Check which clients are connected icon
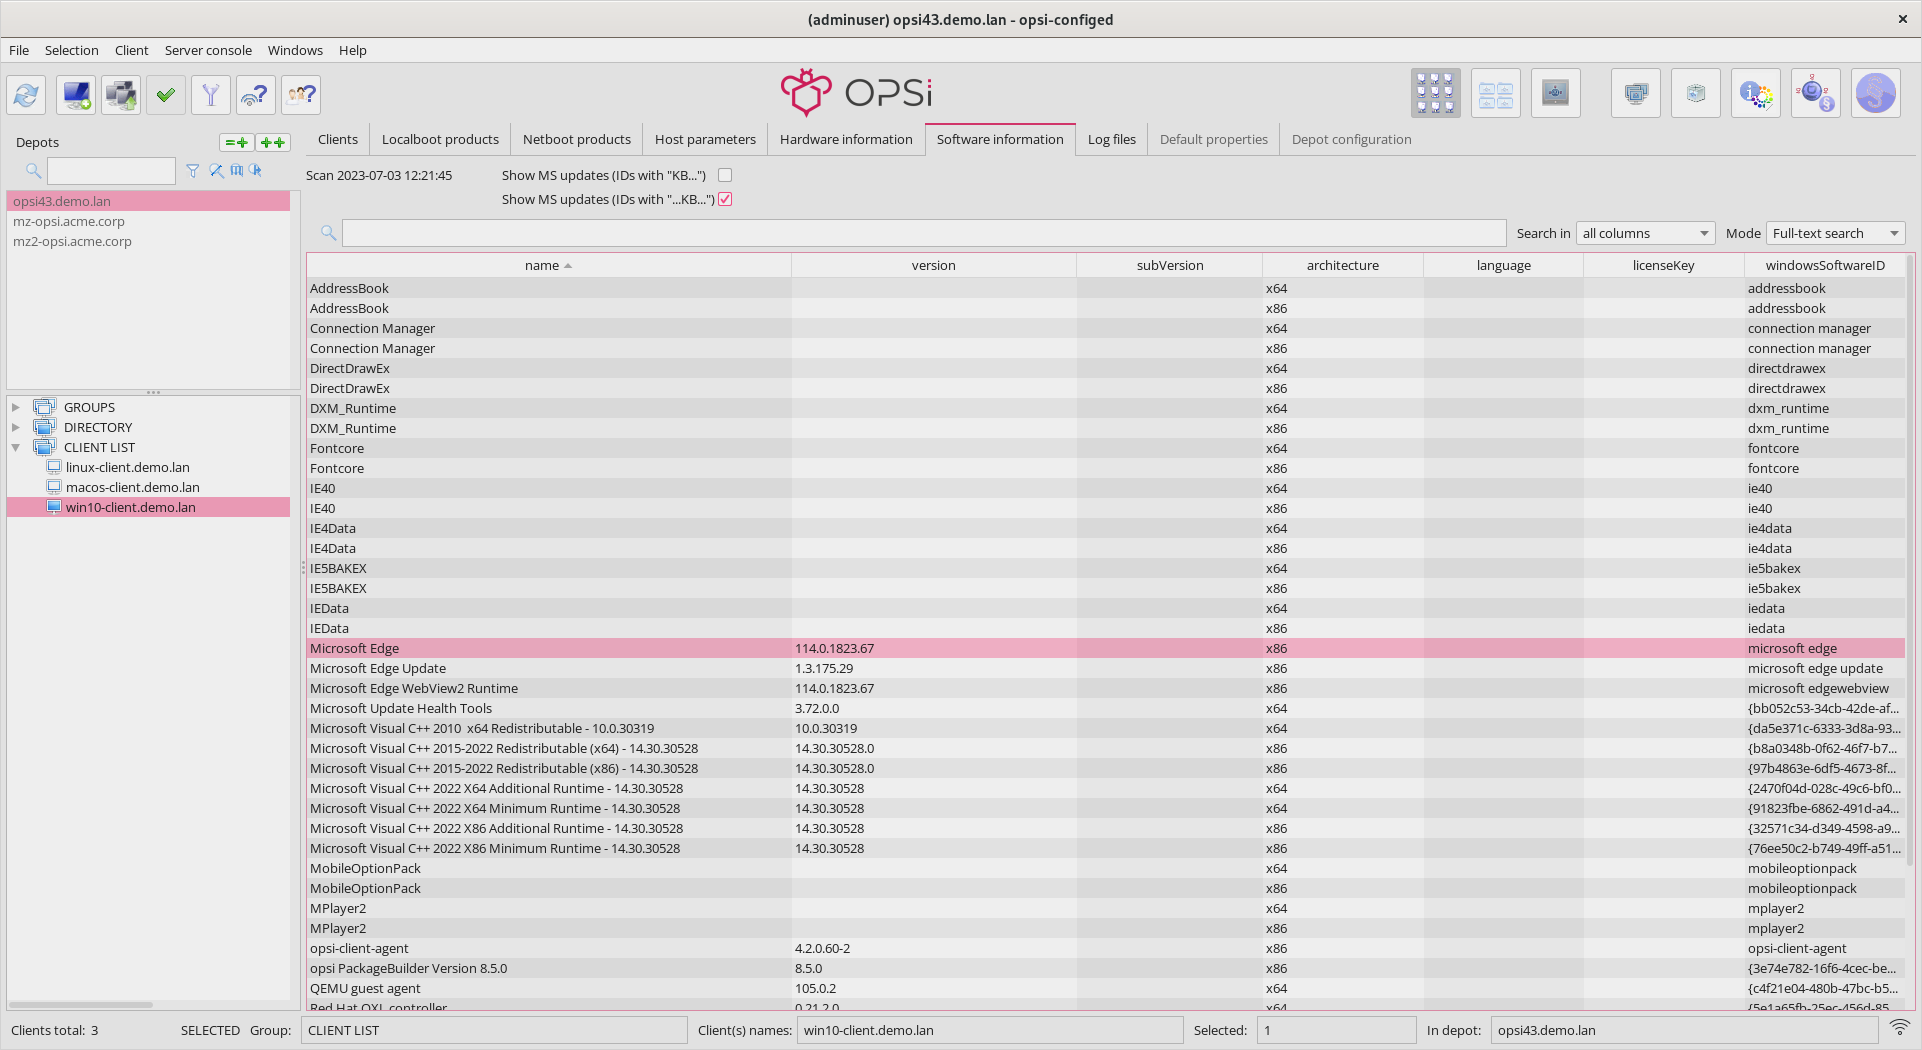 (x=256, y=95)
